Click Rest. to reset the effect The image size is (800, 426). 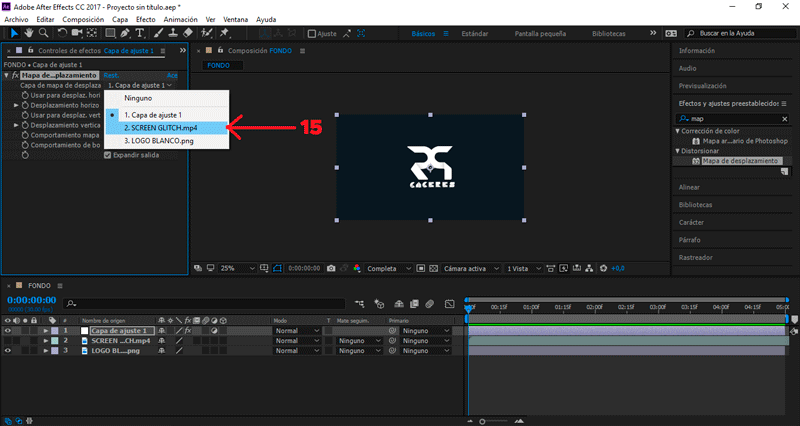pyautogui.click(x=111, y=76)
